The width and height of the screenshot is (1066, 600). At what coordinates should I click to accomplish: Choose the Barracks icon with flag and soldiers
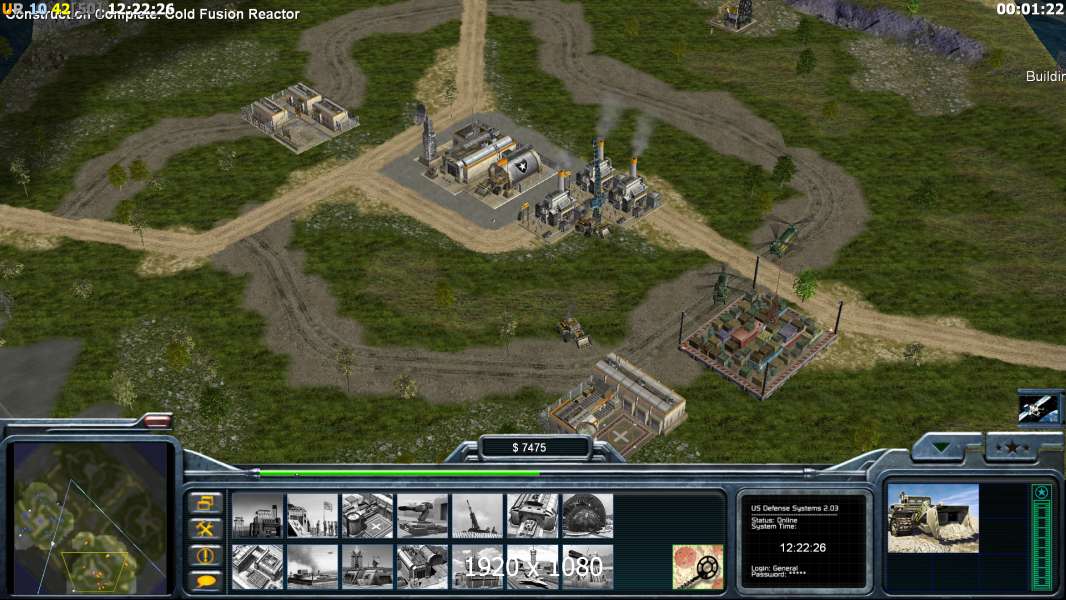coord(312,516)
